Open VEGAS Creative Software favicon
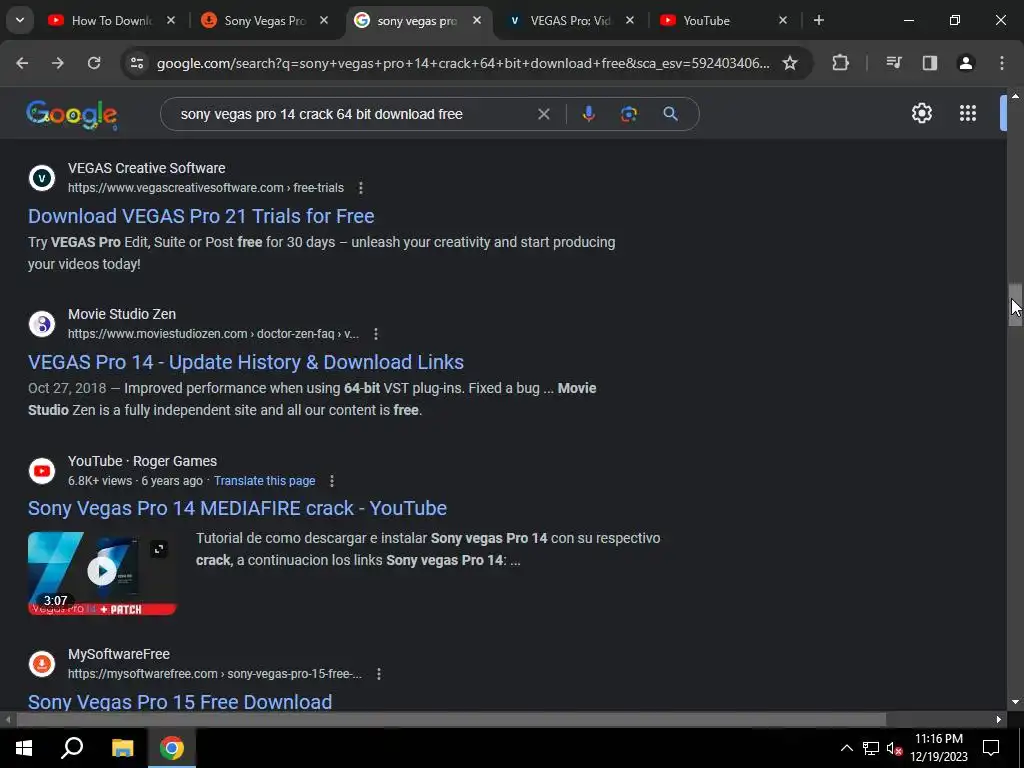This screenshot has height=768, width=1024. [x=42, y=178]
